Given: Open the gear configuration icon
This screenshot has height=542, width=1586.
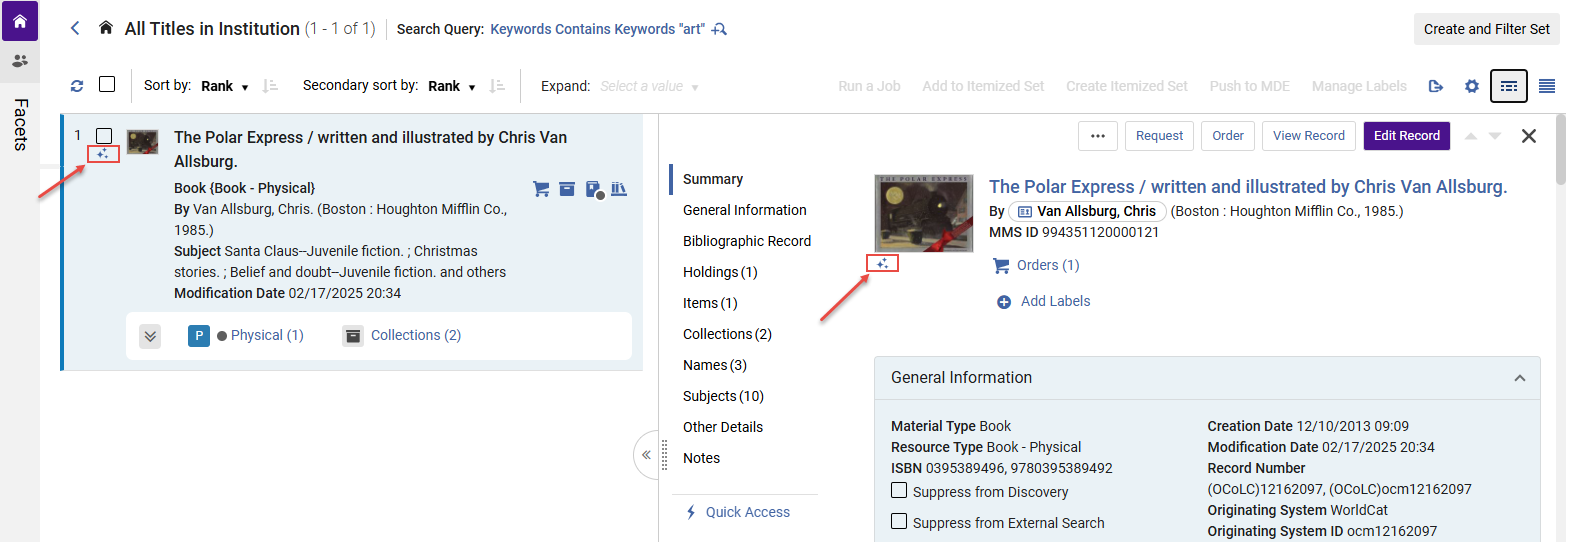Looking at the screenshot, I should click(x=1472, y=86).
